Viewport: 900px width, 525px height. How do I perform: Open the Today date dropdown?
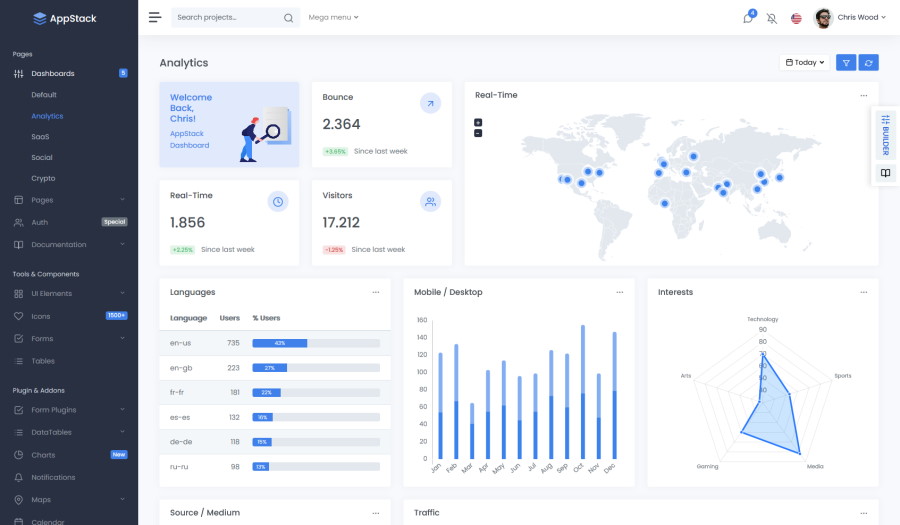coord(805,62)
